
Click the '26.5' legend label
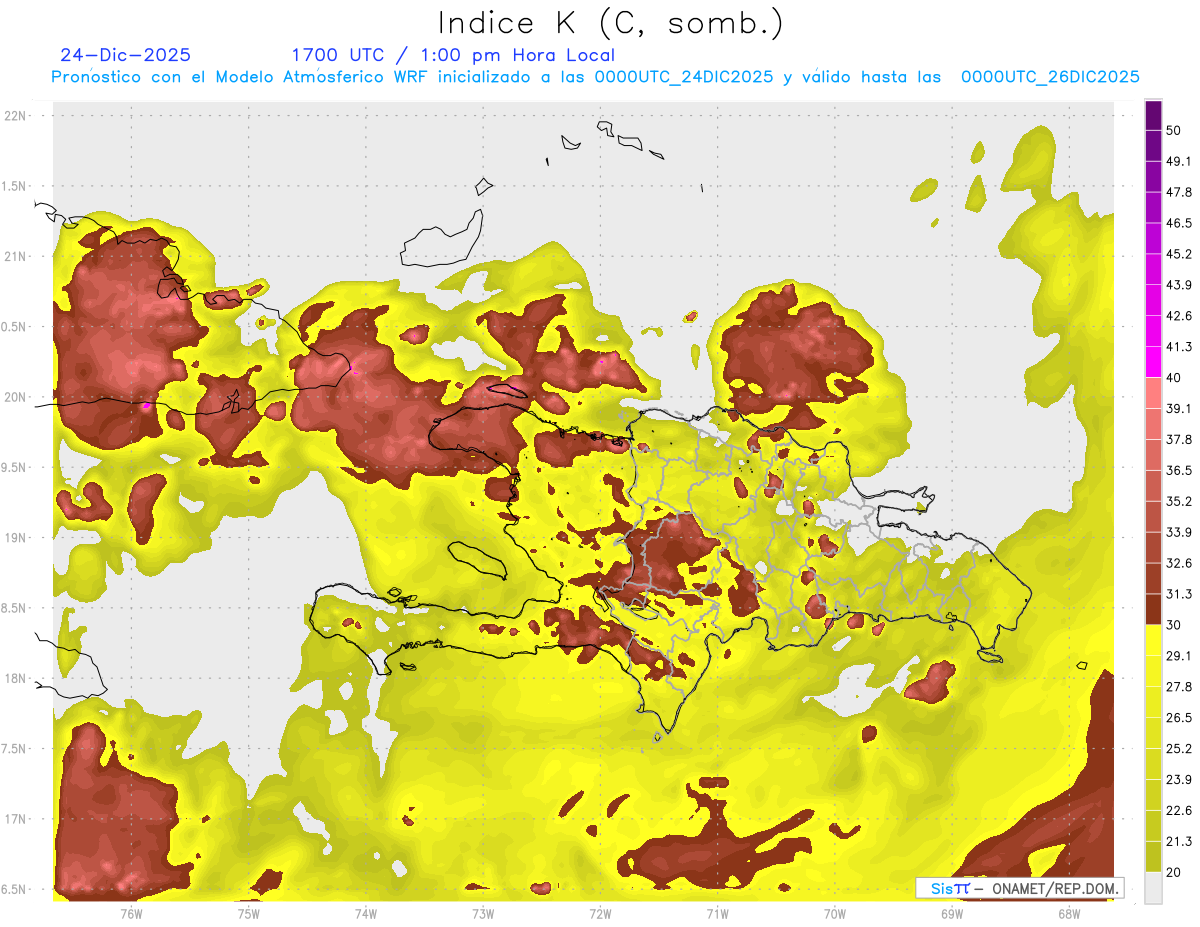pos(1179,717)
